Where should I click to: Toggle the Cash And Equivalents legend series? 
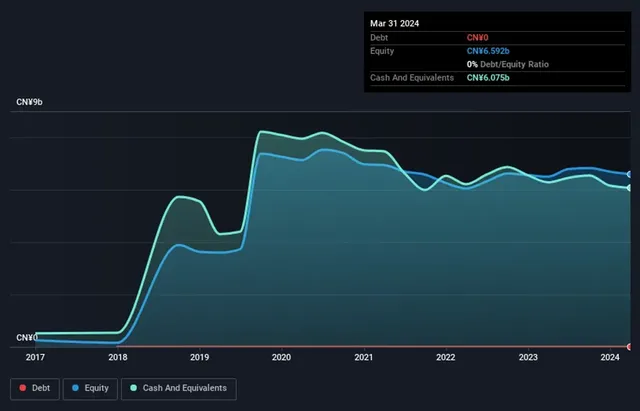[178, 388]
